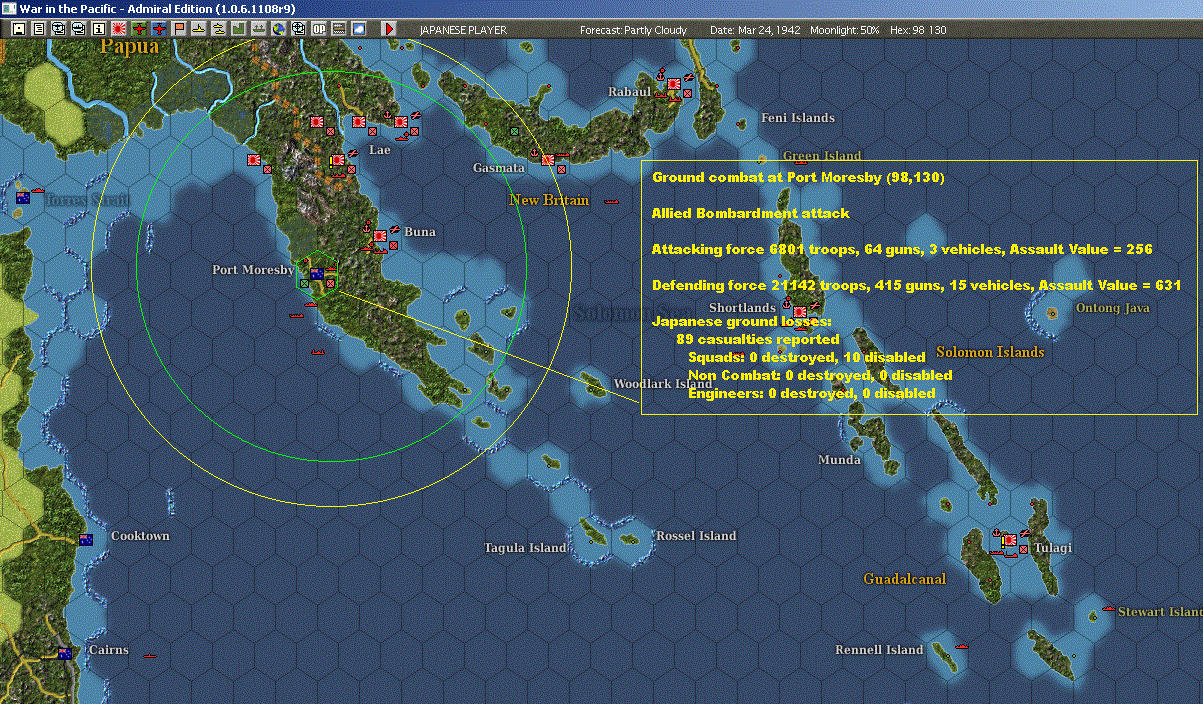Click the striped list toolbar icon
This screenshot has width=1203, height=704.
coord(339,29)
